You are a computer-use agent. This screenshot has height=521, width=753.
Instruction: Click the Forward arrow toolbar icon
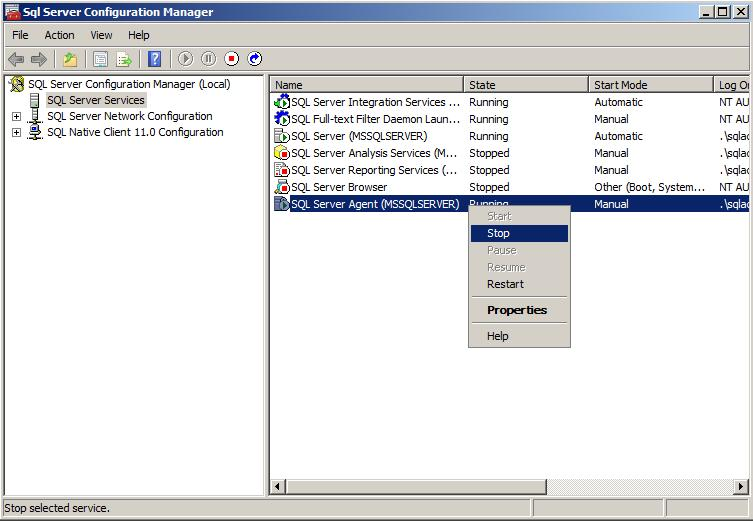click(x=38, y=60)
